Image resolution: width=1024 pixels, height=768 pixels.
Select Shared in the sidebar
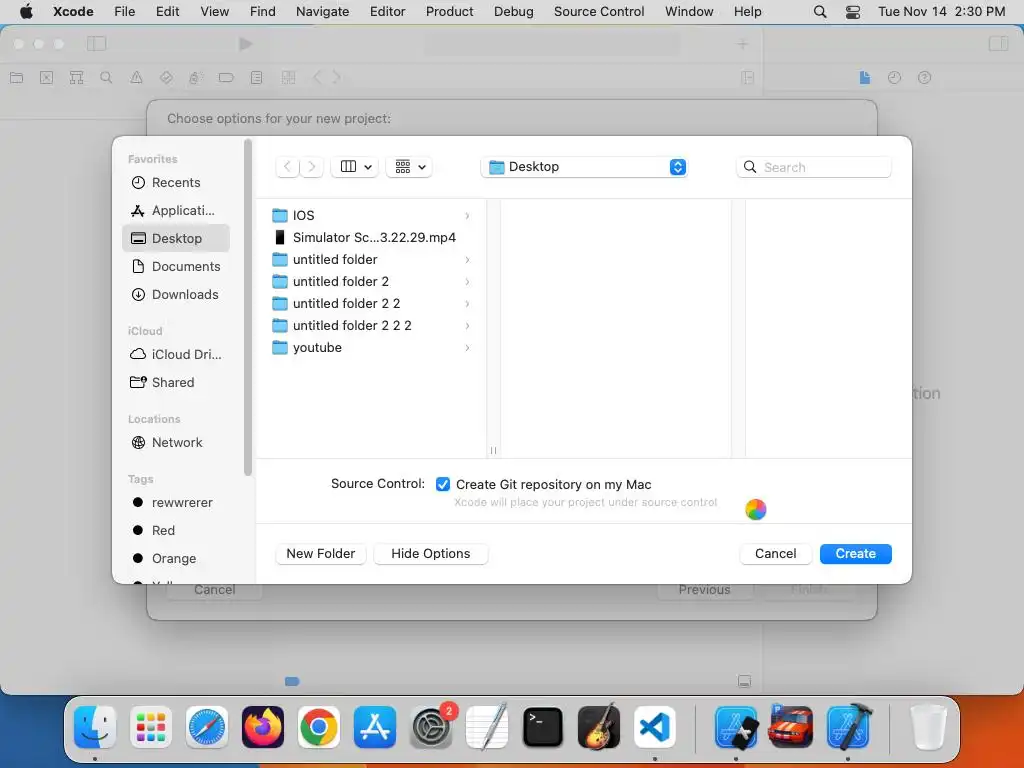(176, 382)
